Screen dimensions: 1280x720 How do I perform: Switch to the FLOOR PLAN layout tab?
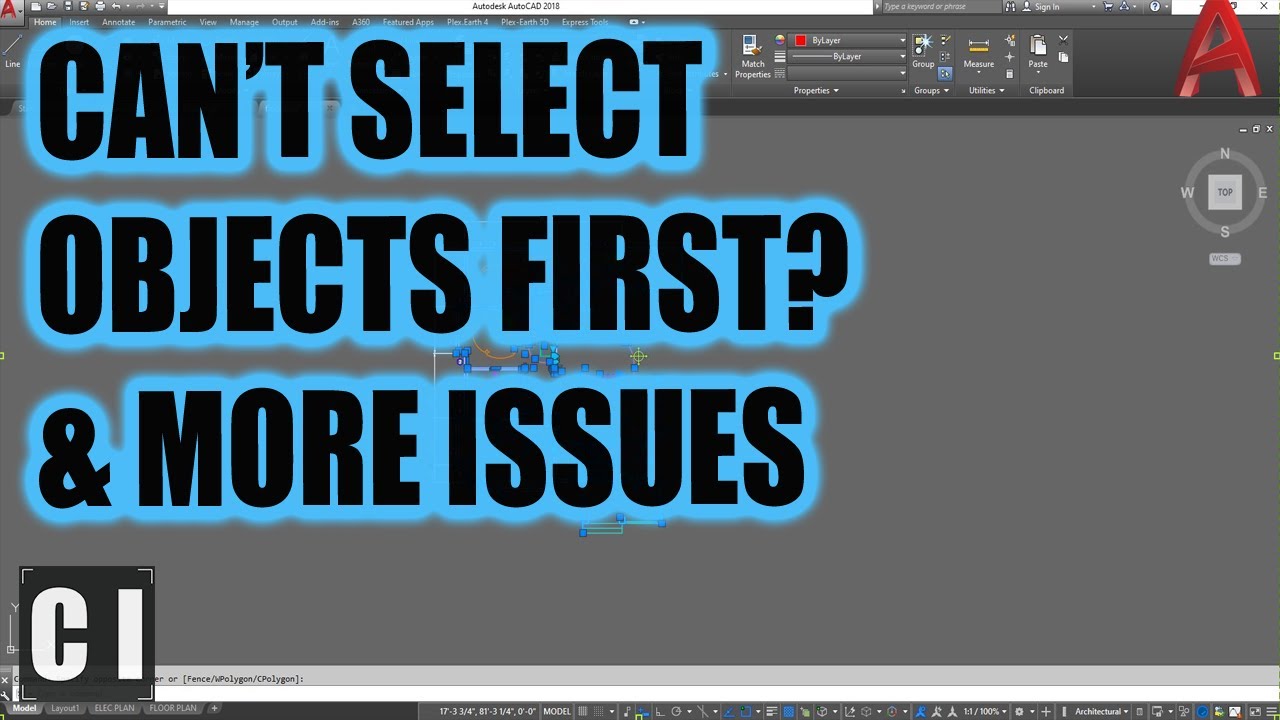tap(172, 708)
